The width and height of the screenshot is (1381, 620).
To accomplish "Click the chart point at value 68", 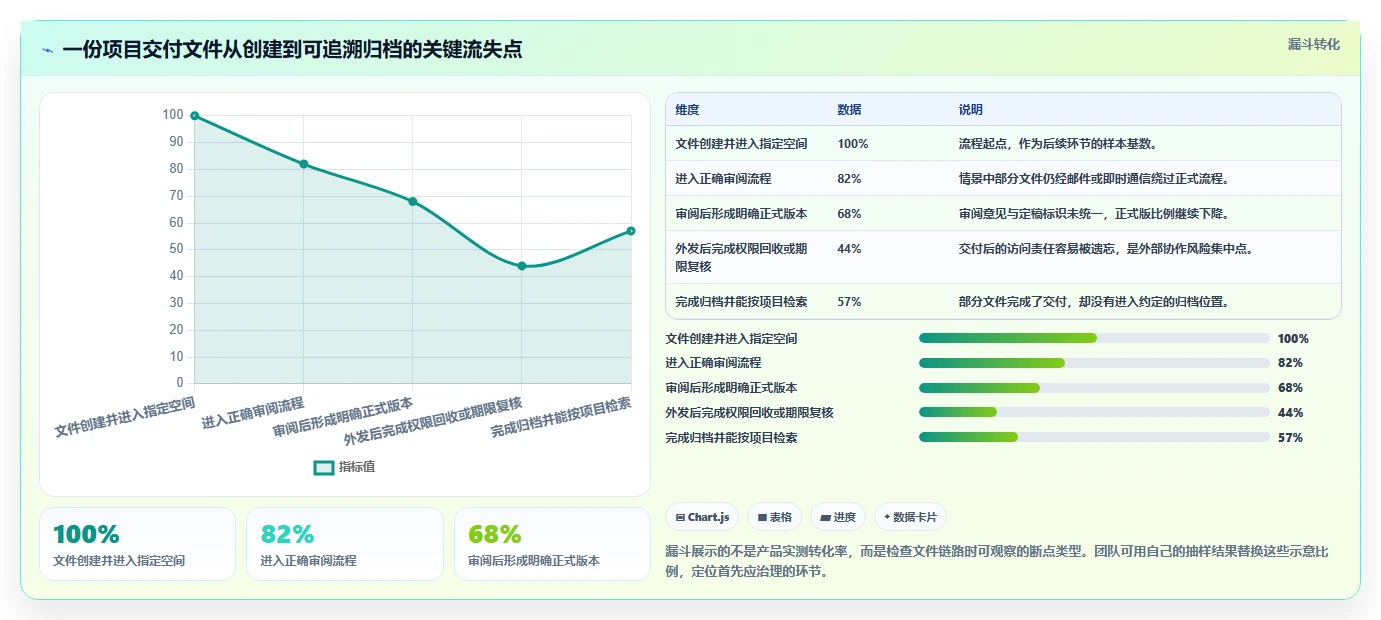I will [x=413, y=201].
